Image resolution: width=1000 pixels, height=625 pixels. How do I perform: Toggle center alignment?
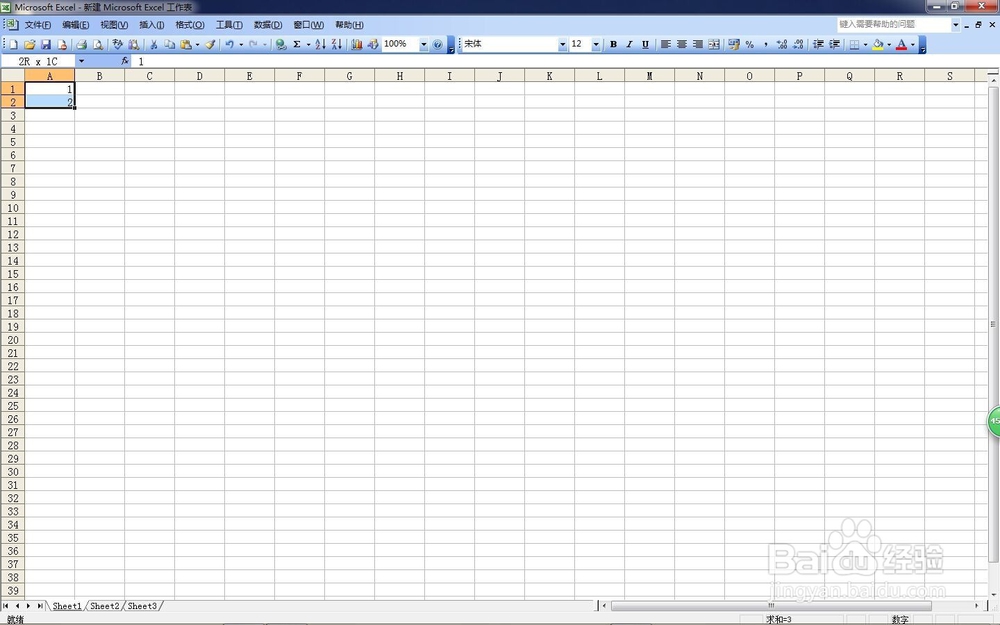(x=680, y=44)
